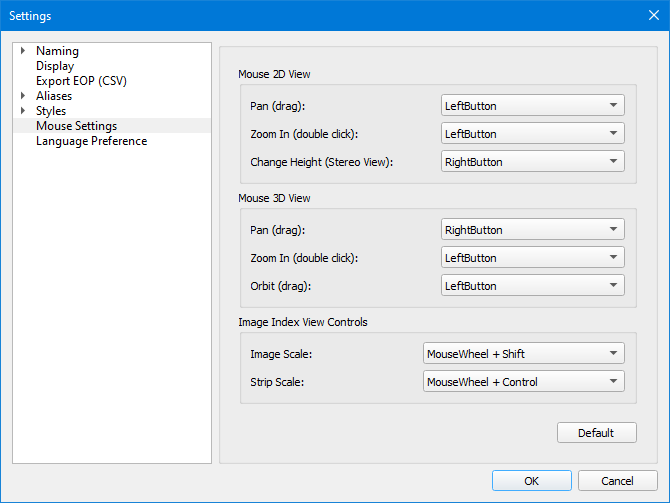Select Display in the settings tree

point(55,66)
